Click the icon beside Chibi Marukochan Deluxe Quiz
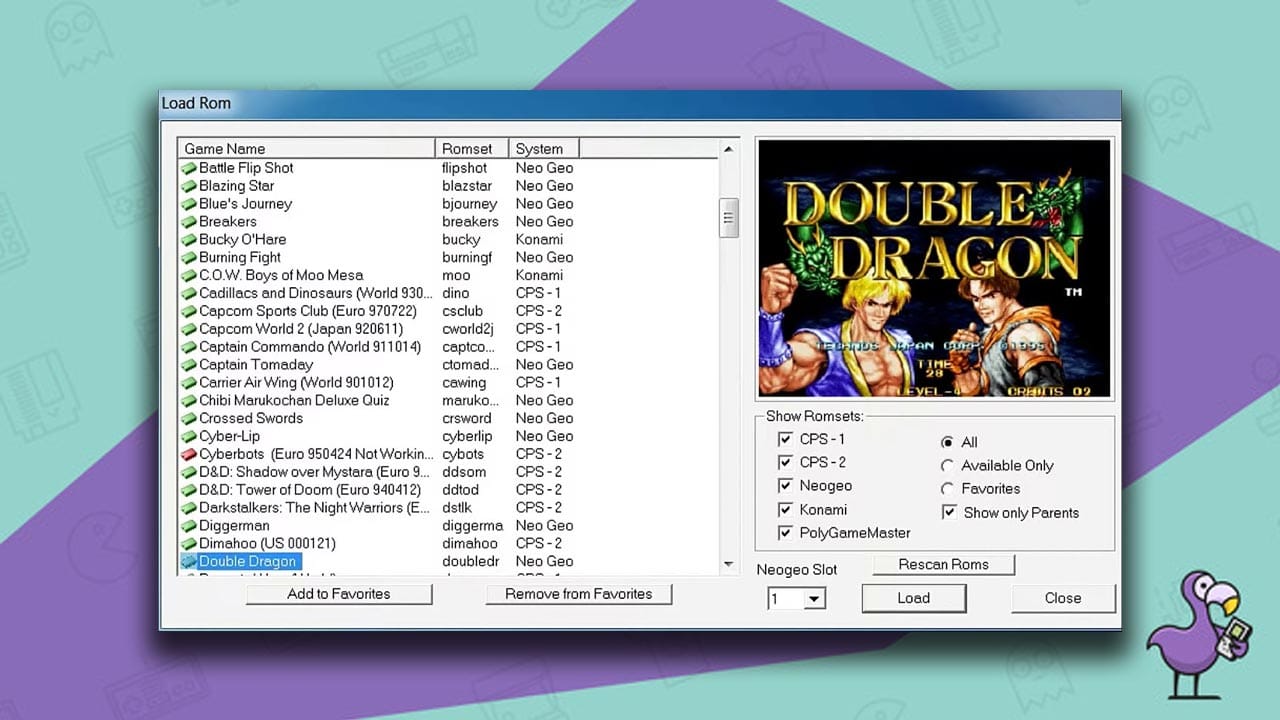 coord(188,401)
